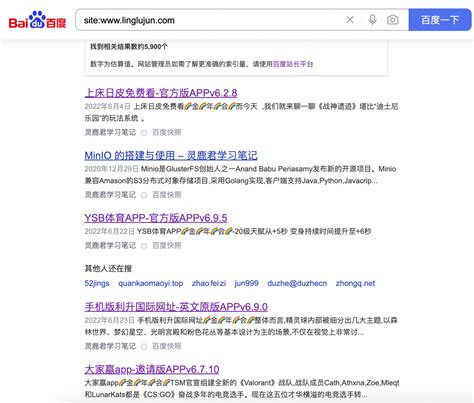Click the date 2022年6月23日 in 手机版利升国际 snippet
Screen dimensions: 474x403
[x=110, y=320]
